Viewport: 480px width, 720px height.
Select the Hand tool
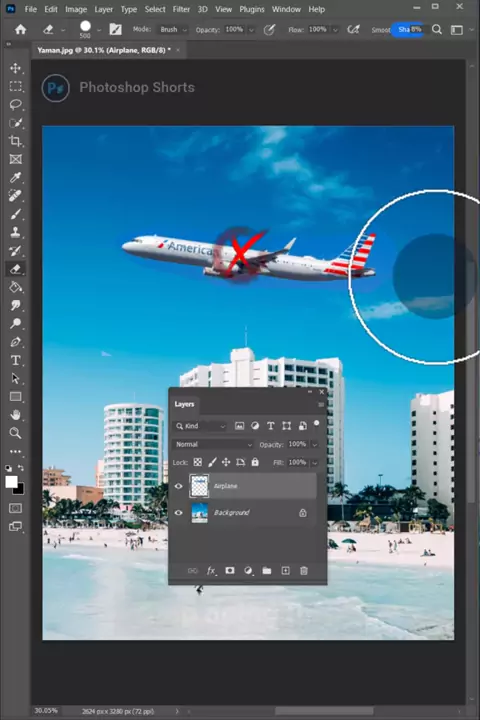pyautogui.click(x=16, y=415)
